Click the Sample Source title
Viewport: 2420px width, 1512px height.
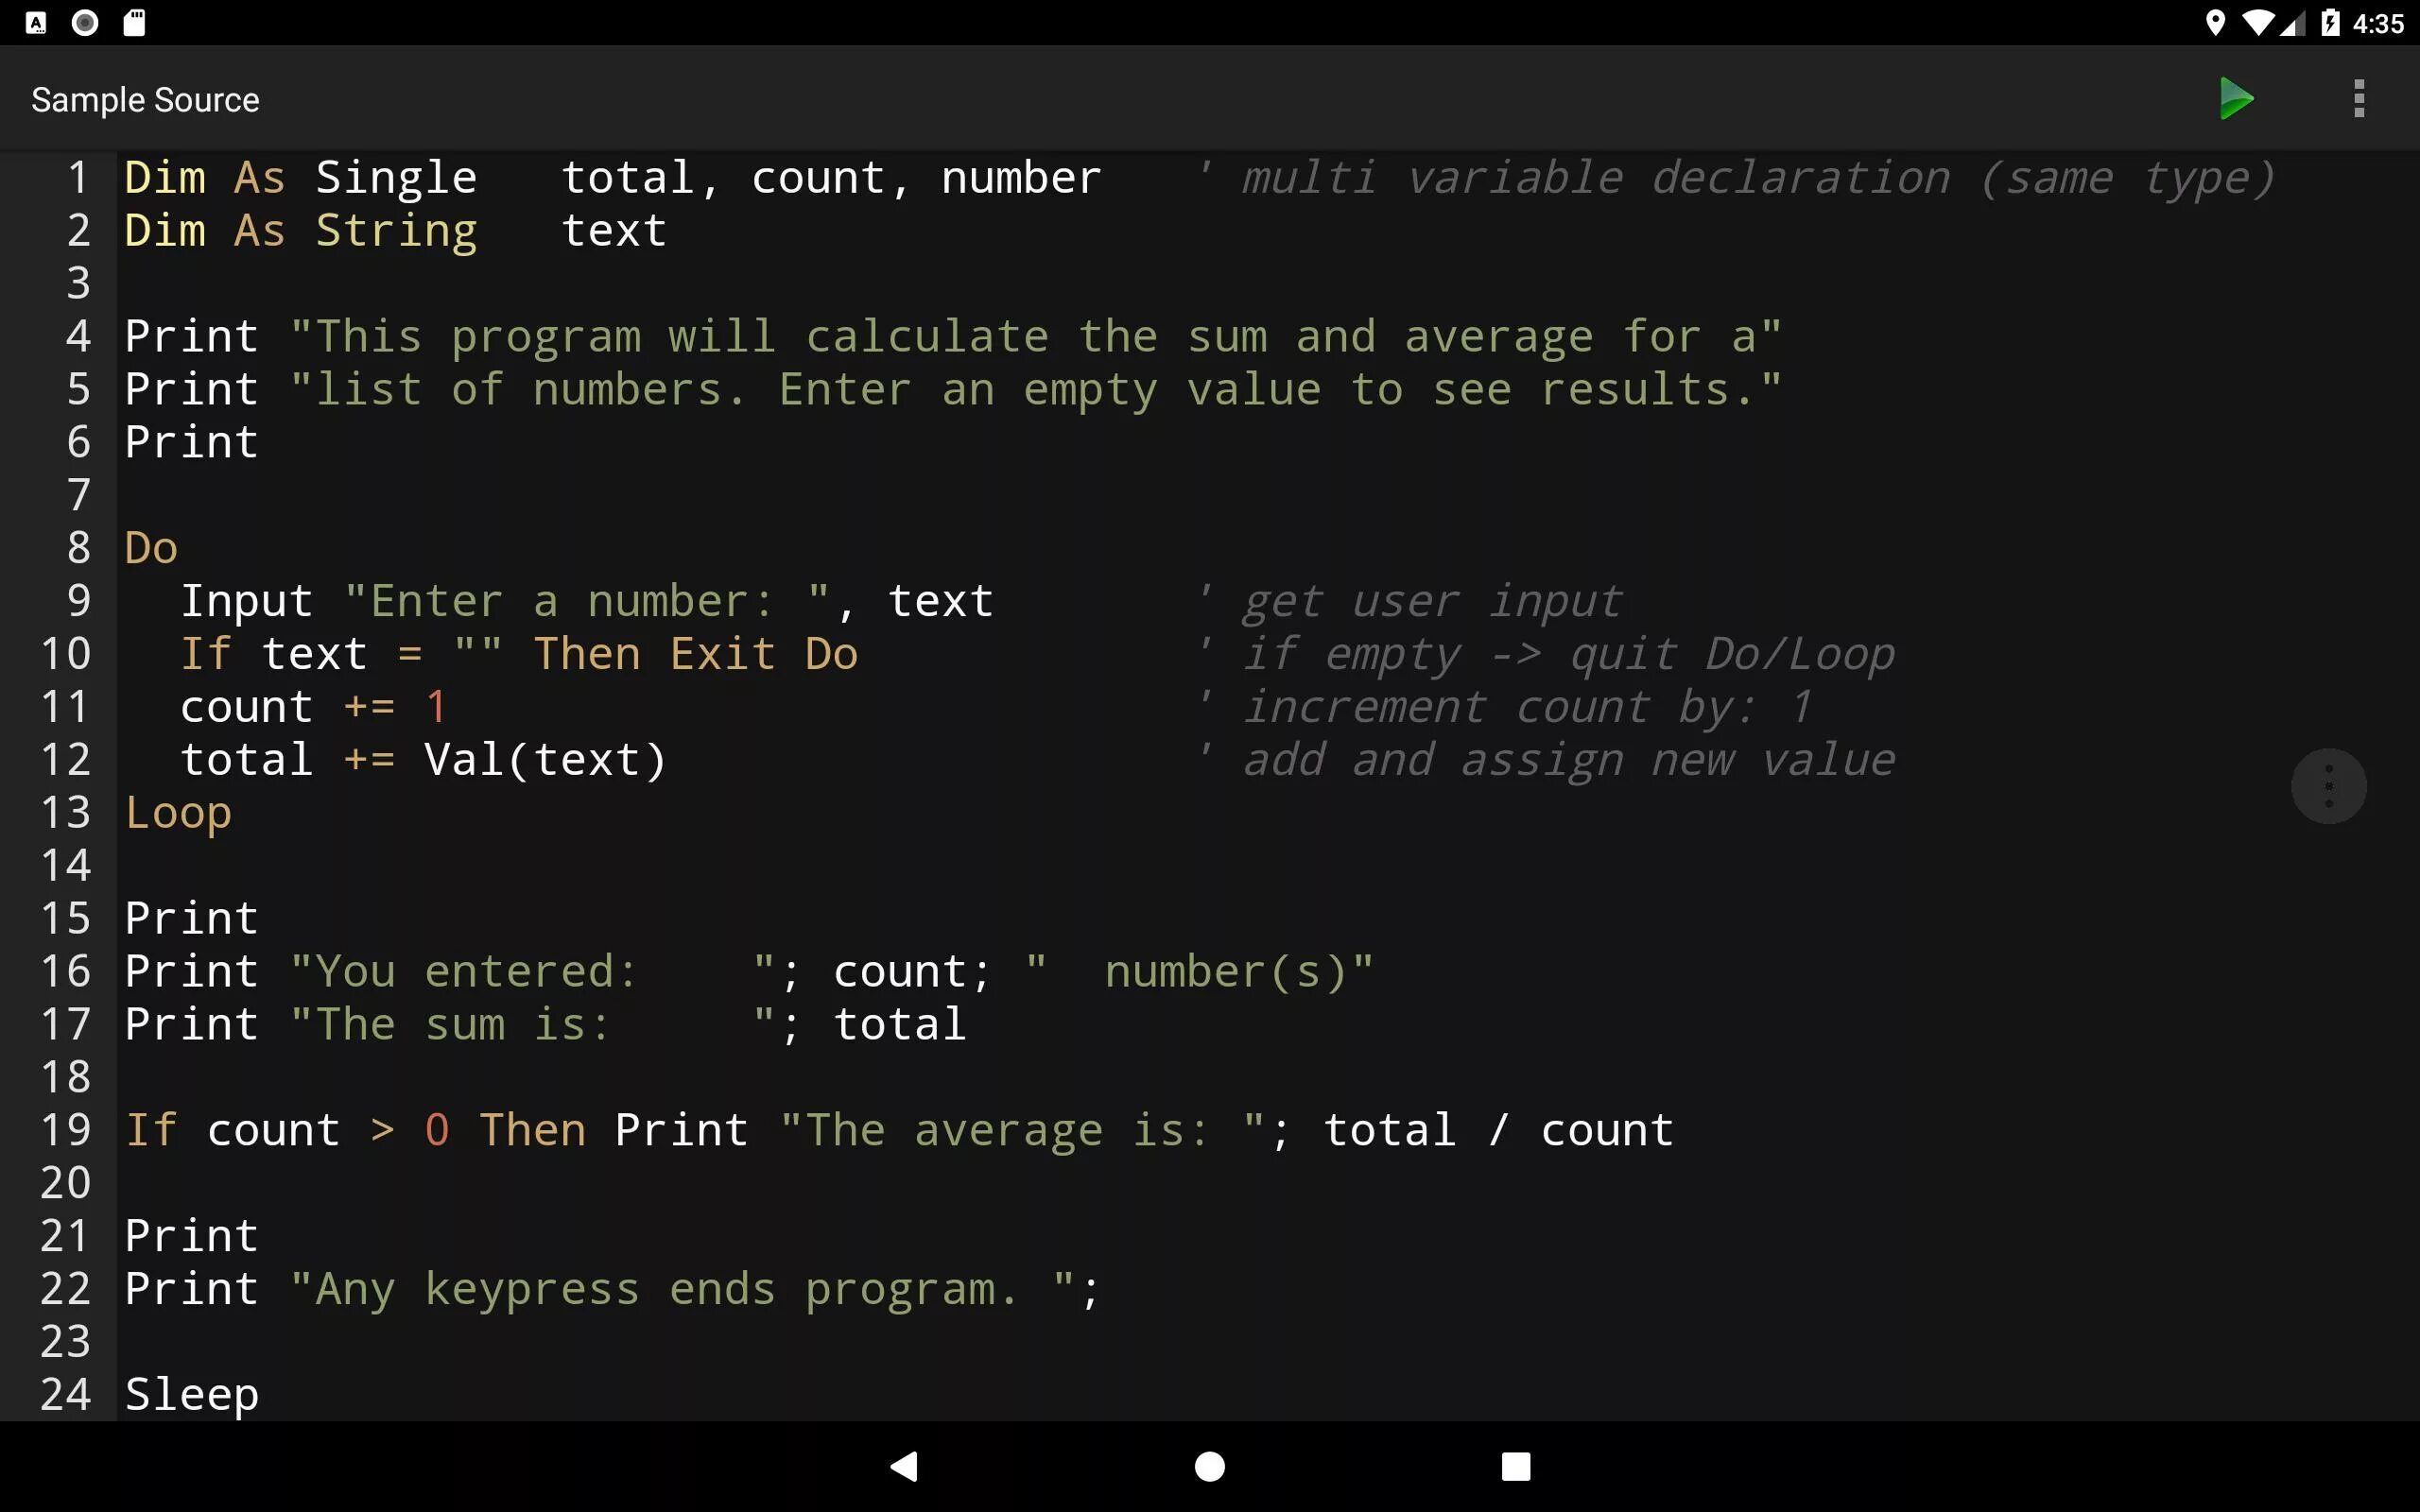[x=145, y=100]
